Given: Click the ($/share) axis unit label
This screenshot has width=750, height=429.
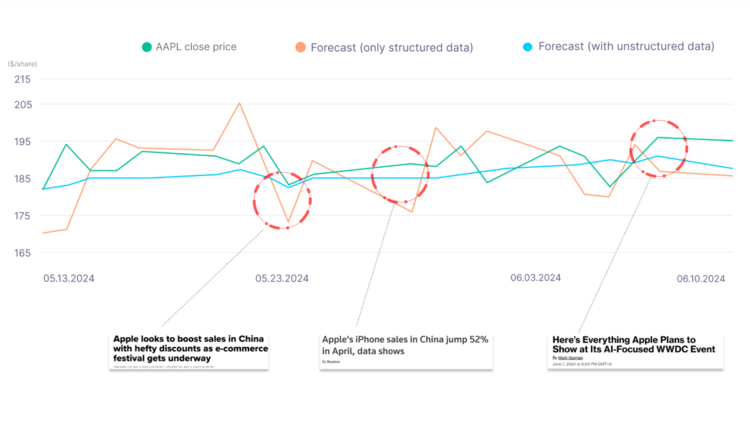Looking at the screenshot, I should tap(22, 63).
